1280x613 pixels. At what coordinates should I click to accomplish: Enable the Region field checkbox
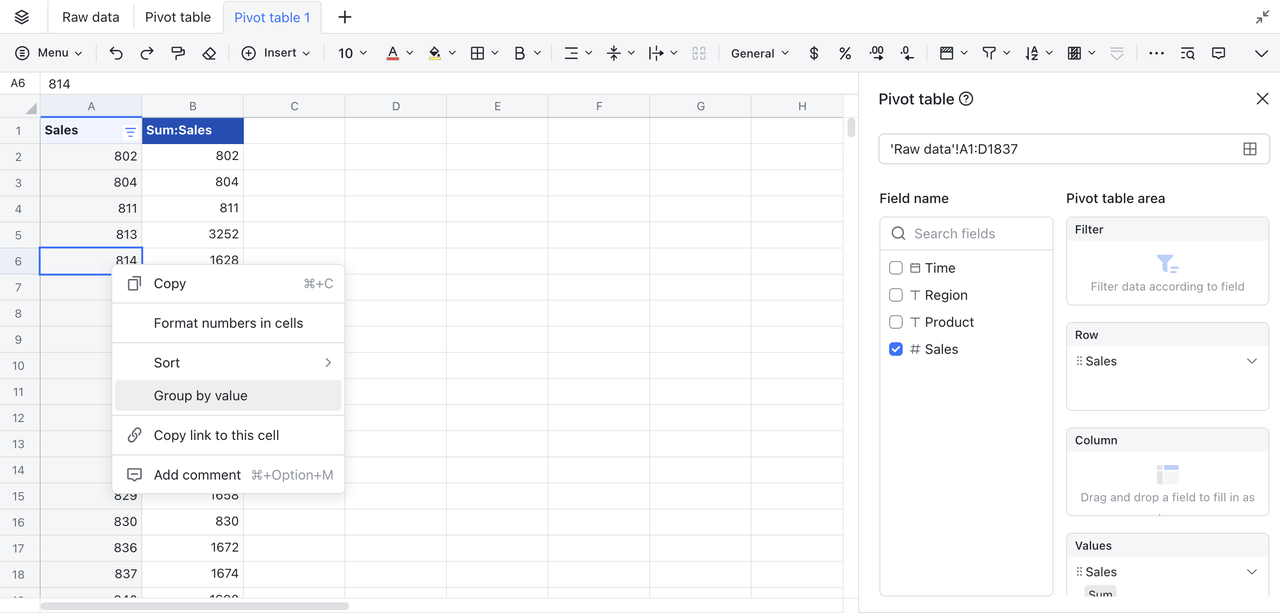pos(896,295)
